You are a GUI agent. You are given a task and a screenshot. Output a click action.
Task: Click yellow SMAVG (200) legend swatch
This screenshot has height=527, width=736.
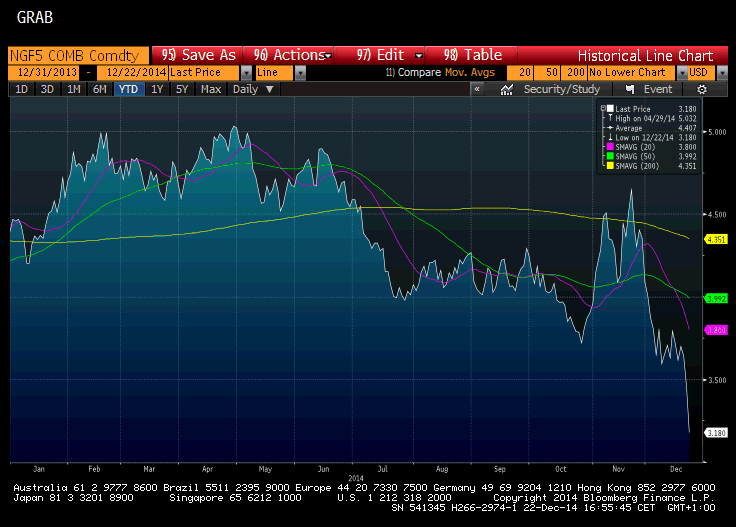610,166
